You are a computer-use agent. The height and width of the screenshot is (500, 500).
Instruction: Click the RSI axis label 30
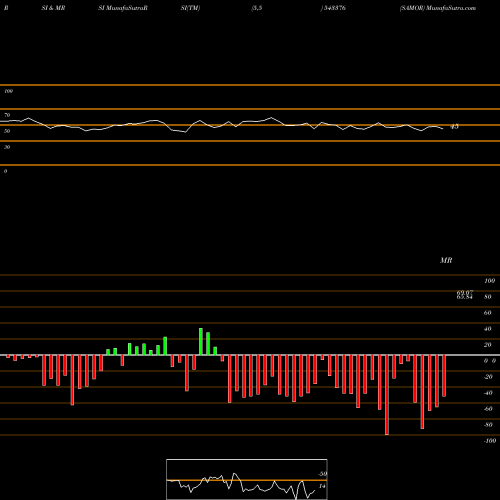coord(7,147)
